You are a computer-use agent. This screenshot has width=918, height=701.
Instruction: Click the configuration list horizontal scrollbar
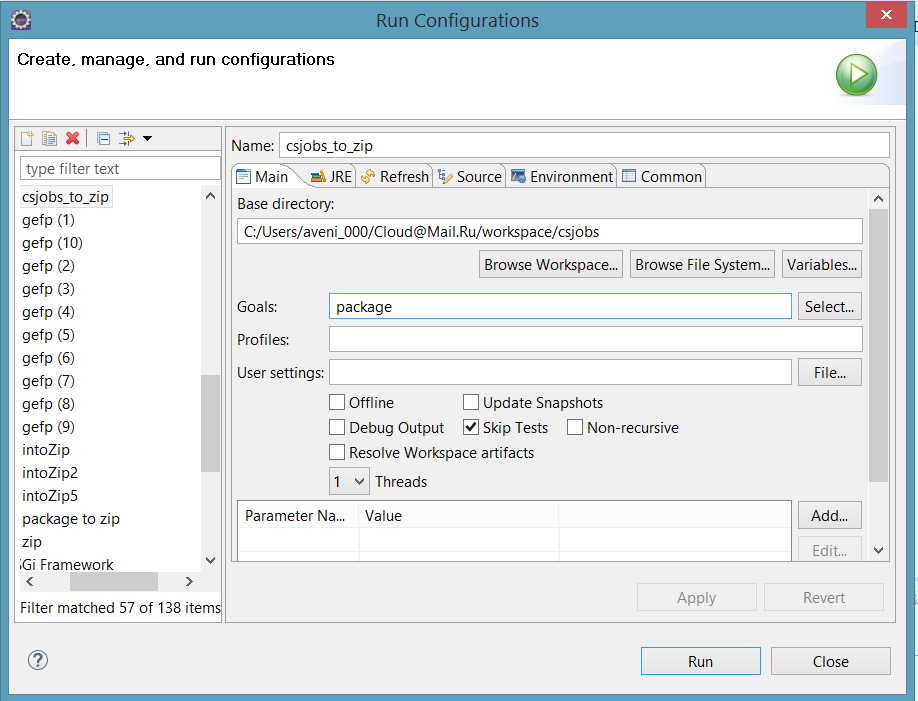click(113, 582)
